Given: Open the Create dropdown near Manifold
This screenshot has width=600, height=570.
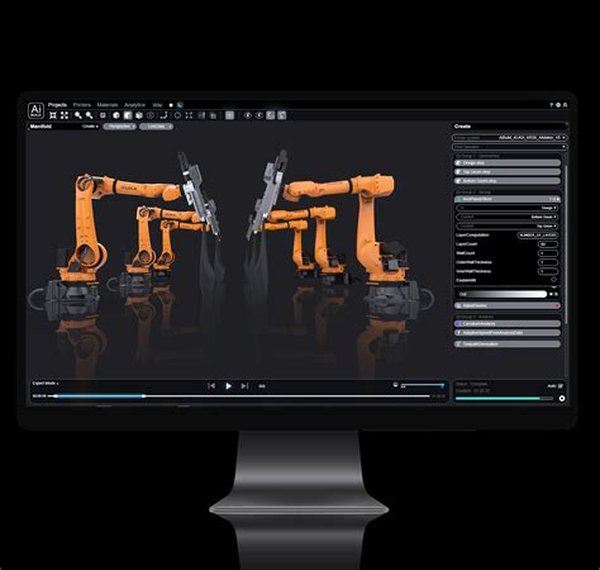Looking at the screenshot, I should 90,127.
